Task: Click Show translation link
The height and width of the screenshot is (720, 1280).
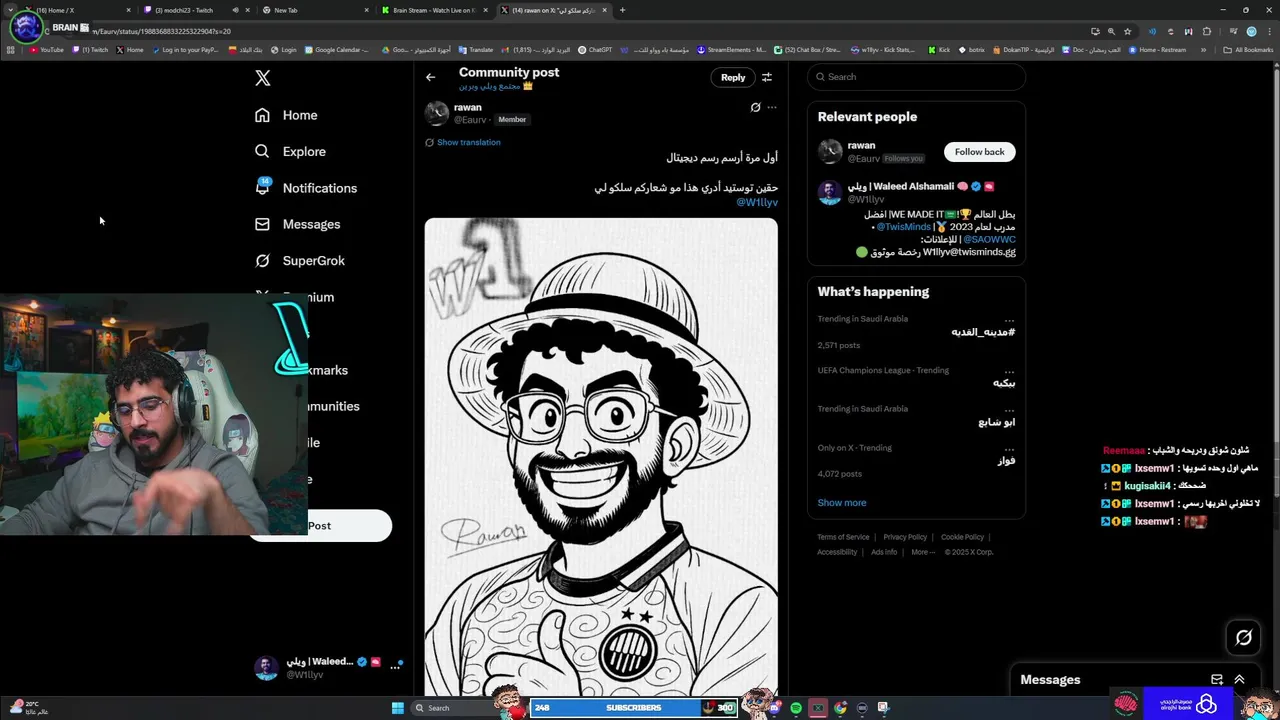Action: point(468,142)
